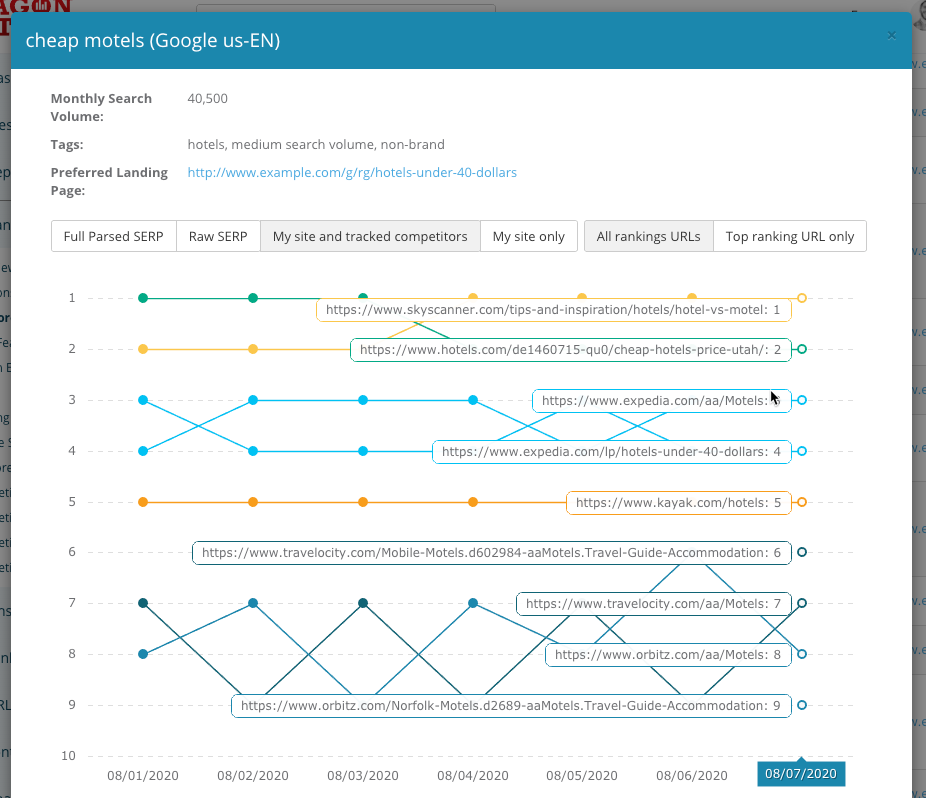Choose Top ranking URL only option
The image size is (926, 798).
[790, 237]
